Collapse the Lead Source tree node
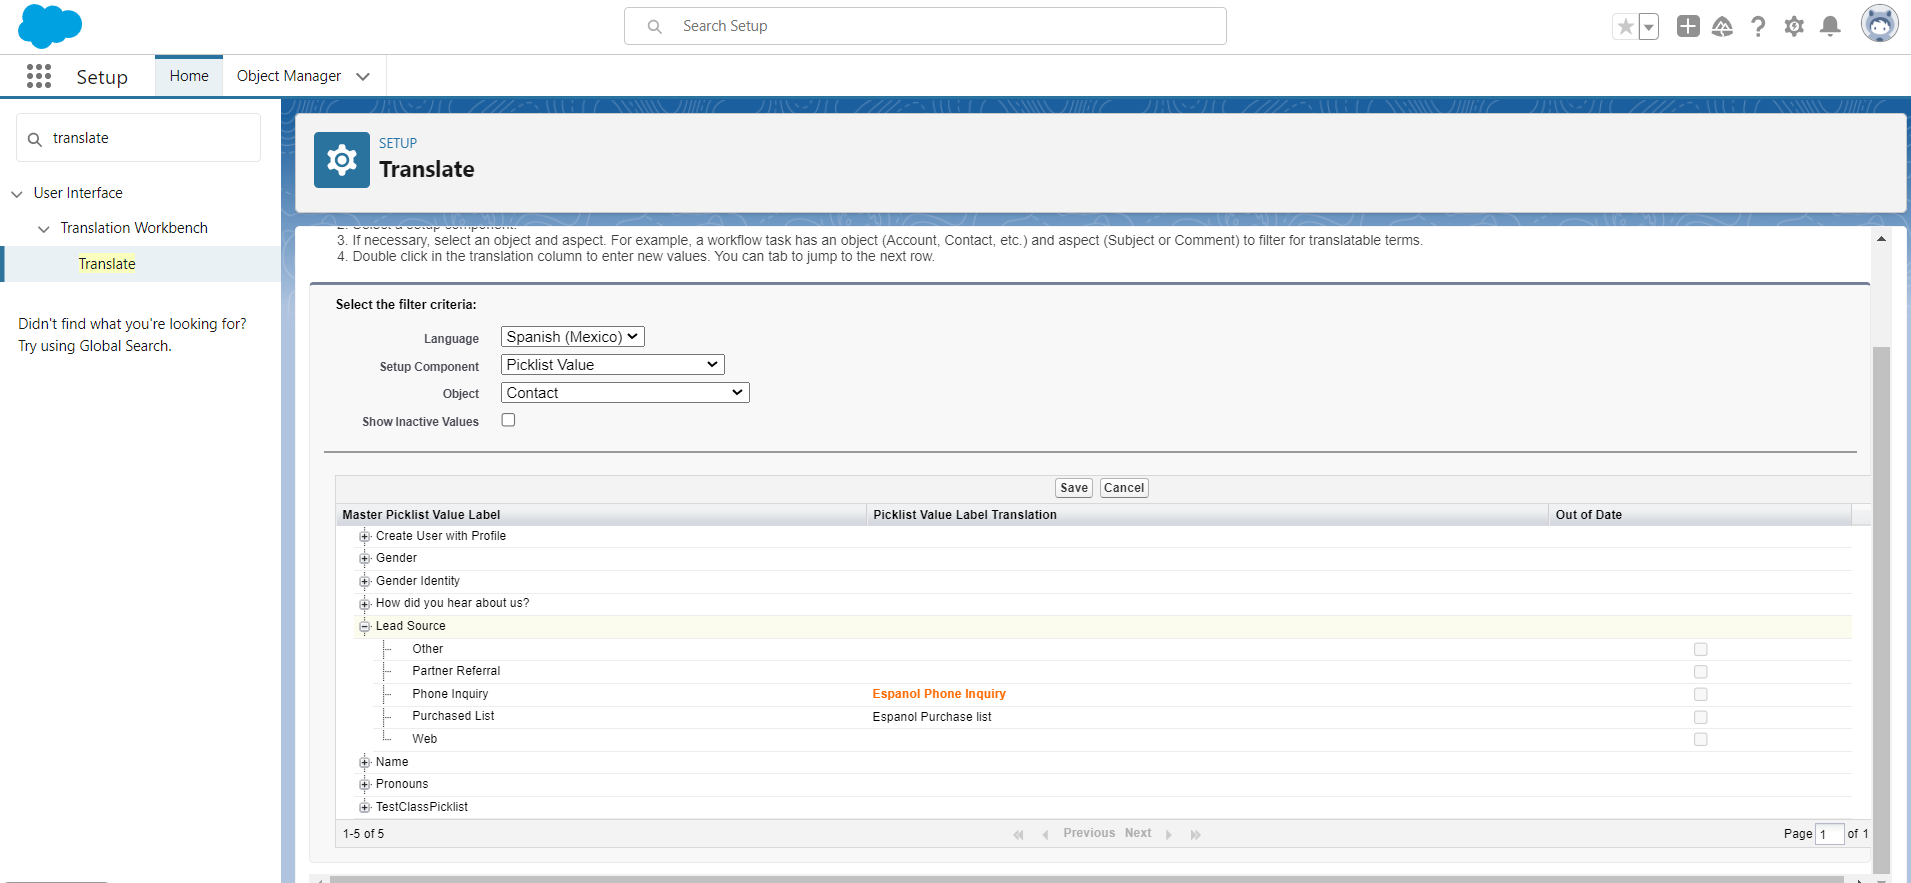Screen dimensions: 1911x883 pyautogui.click(x=365, y=627)
